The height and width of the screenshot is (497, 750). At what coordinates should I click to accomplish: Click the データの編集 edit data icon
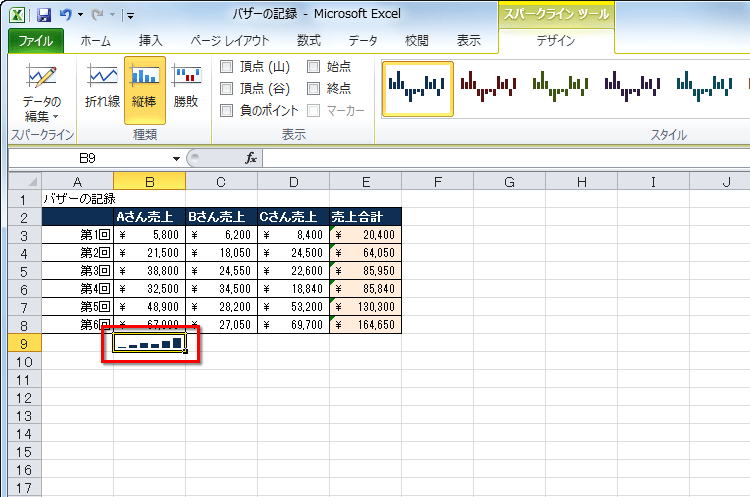click(x=41, y=90)
